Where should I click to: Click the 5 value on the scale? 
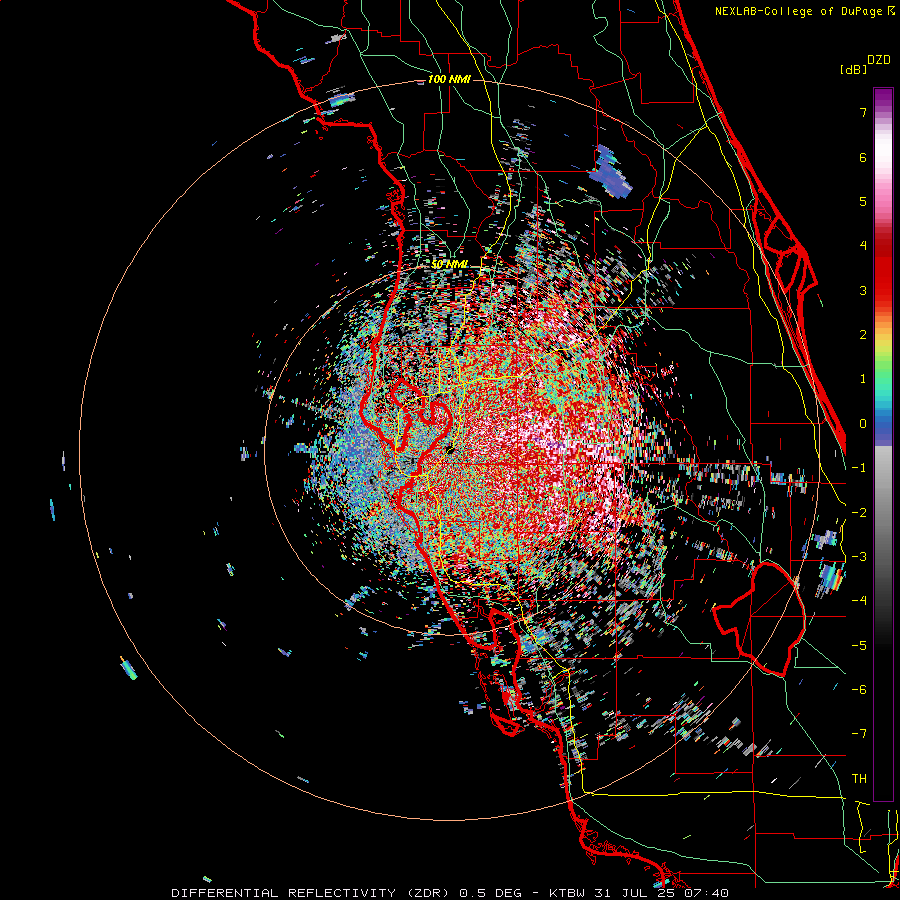click(863, 201)
